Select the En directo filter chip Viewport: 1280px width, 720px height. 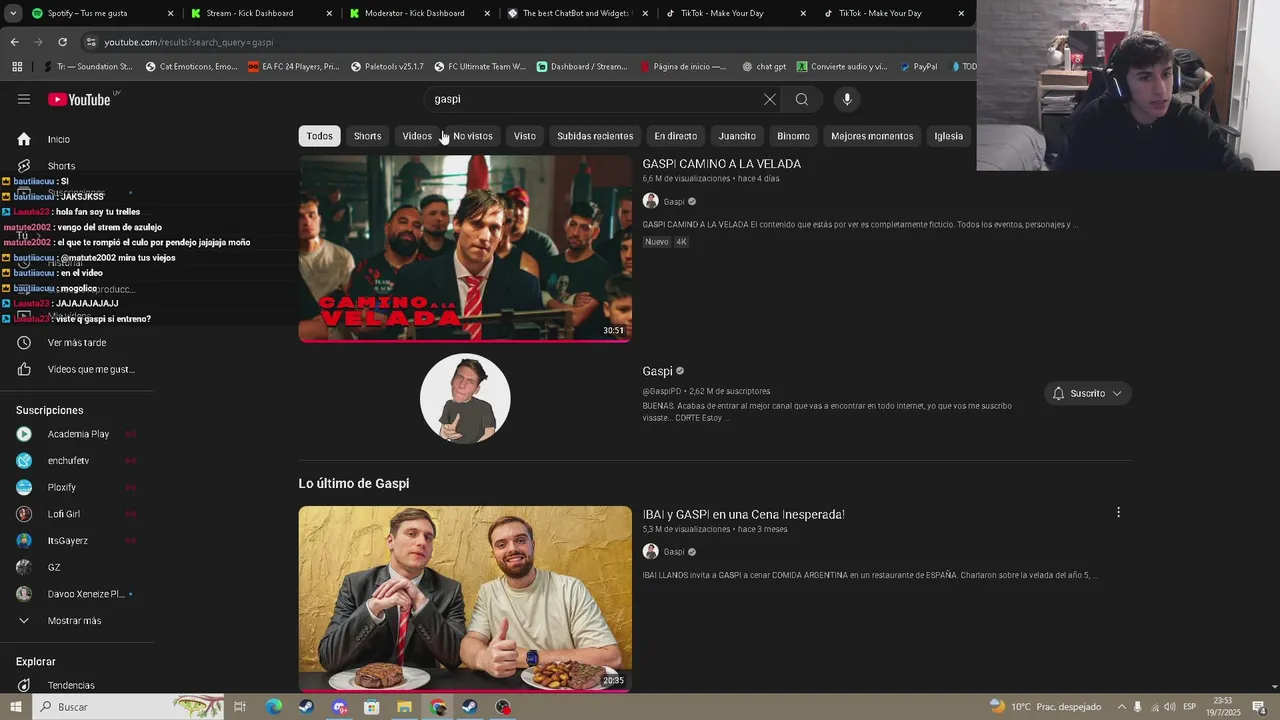[676, 136]
